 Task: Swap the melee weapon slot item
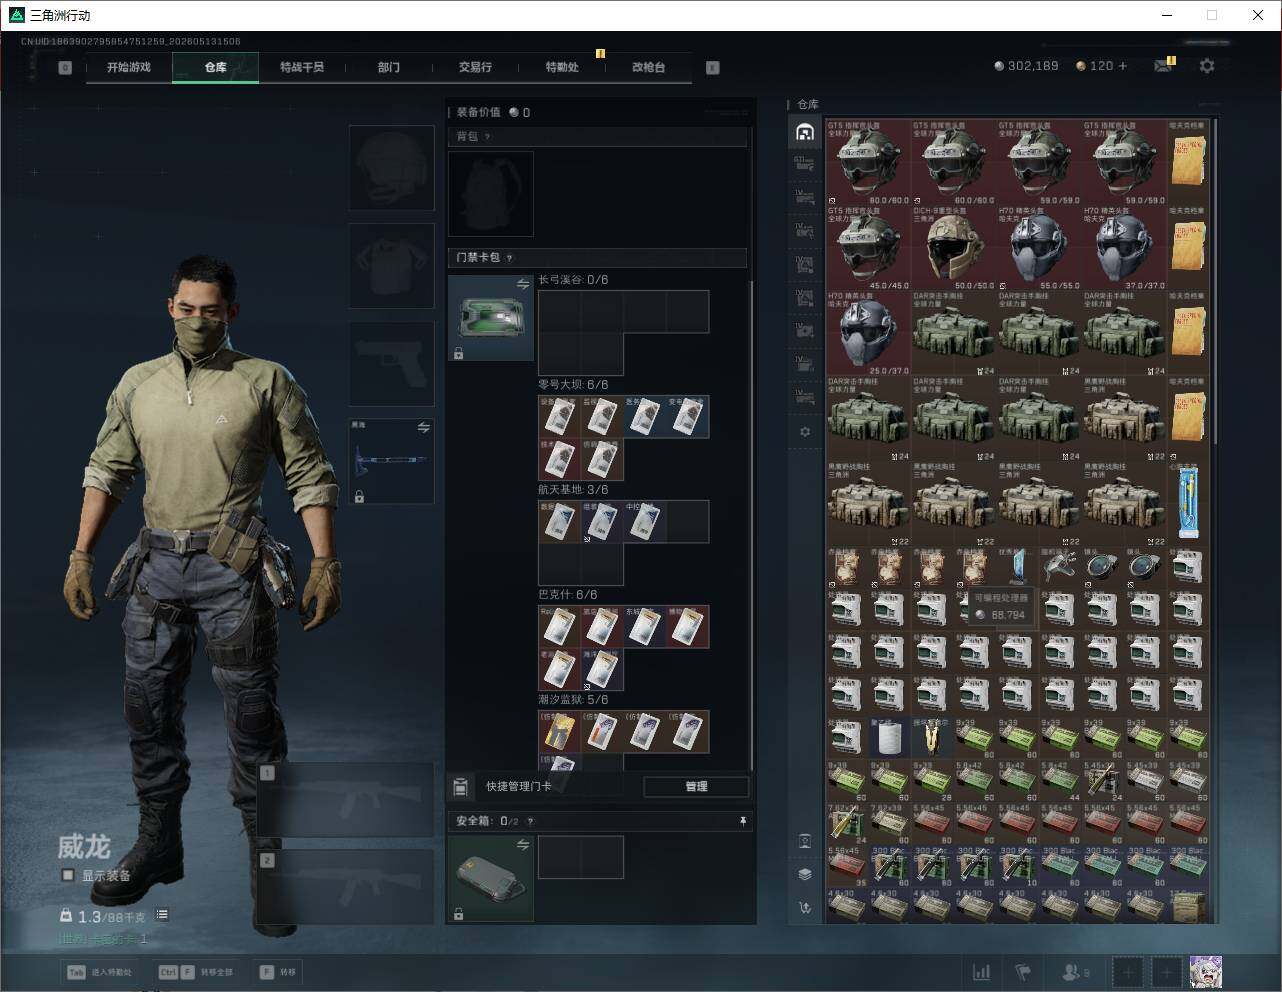pyautogui.click(x=423, y=428)
